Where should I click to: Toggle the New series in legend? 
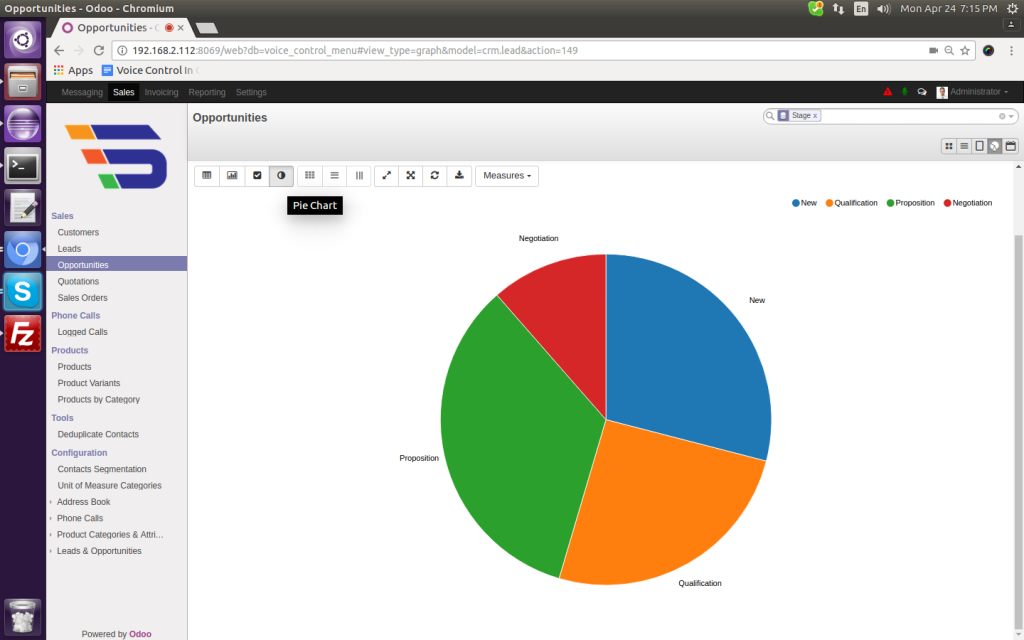point(805,203)
